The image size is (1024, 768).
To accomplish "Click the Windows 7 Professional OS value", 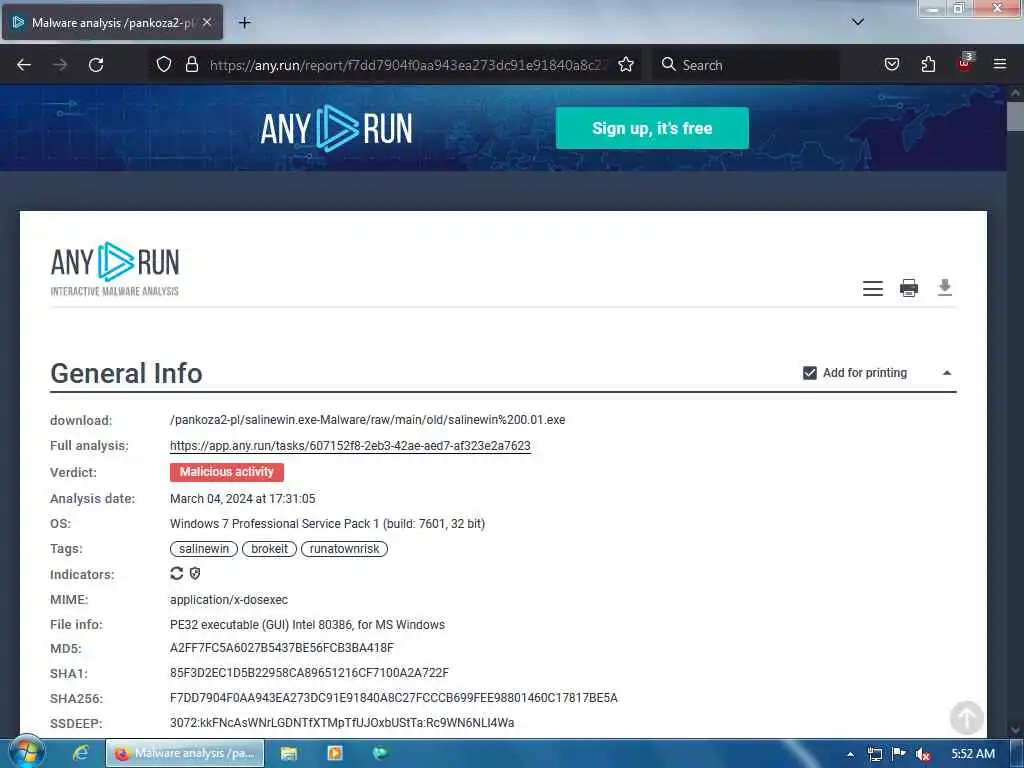I will tap(327, 524).
